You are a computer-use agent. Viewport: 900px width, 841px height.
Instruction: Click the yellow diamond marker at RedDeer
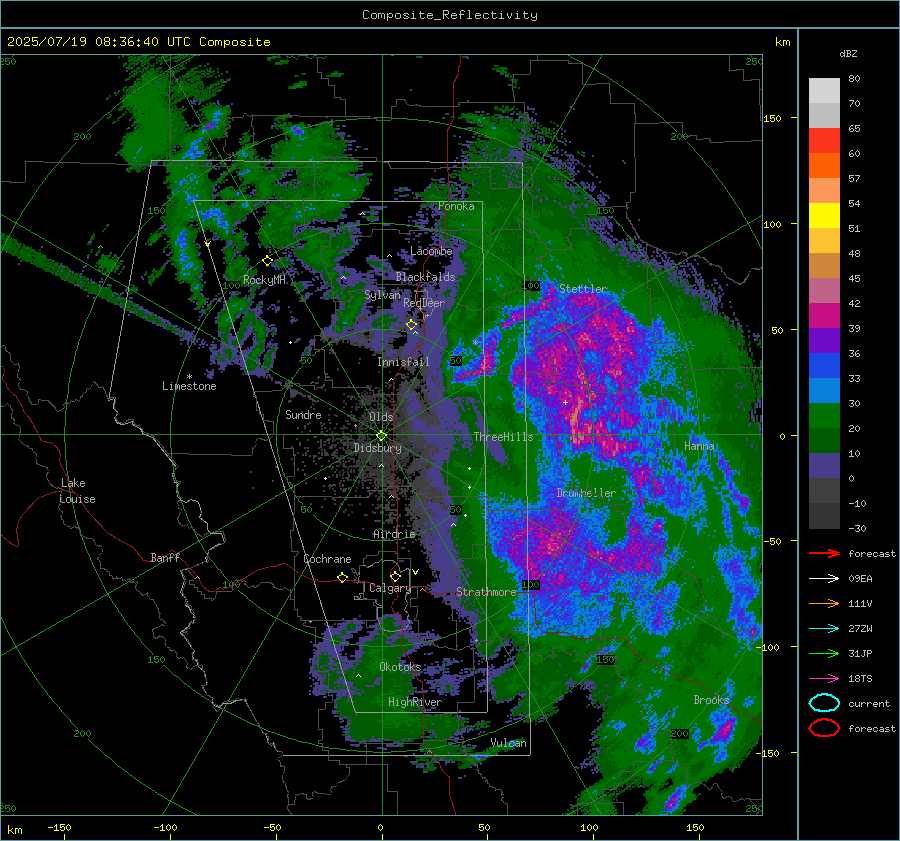pos(411,325)
